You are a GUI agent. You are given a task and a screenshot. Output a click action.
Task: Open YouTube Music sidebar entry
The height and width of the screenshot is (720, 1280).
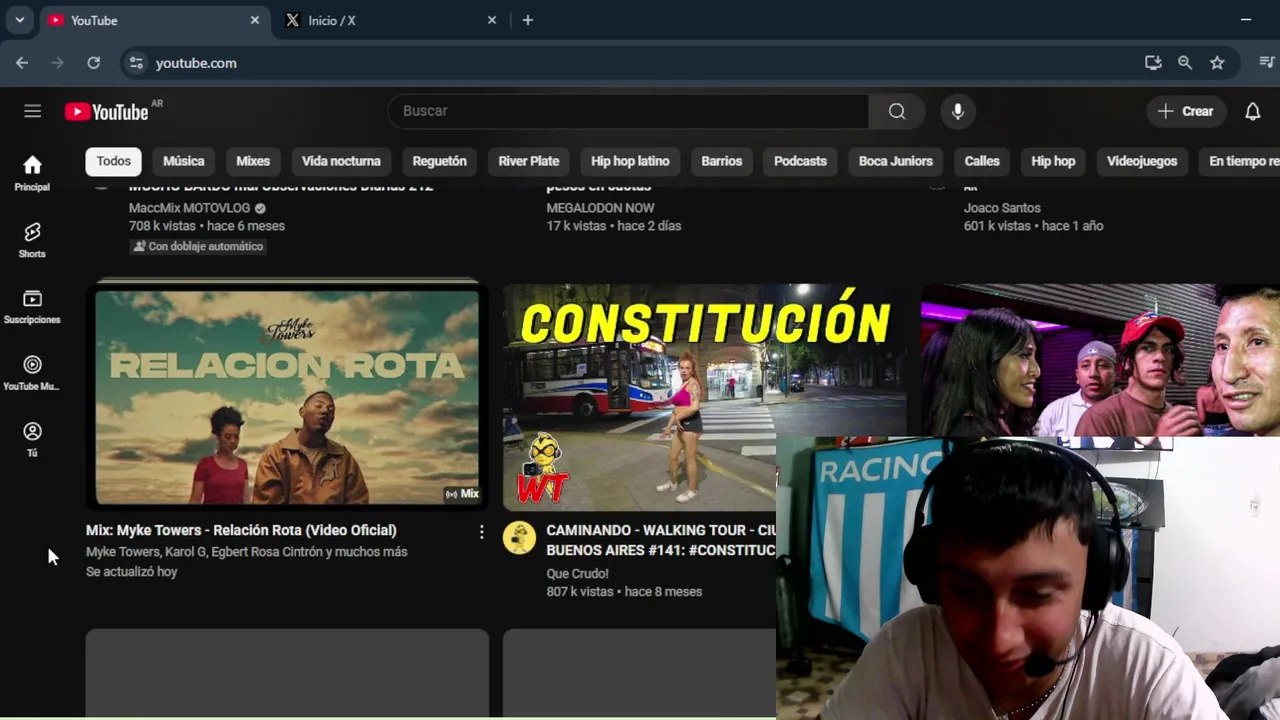tap(32, 373)
